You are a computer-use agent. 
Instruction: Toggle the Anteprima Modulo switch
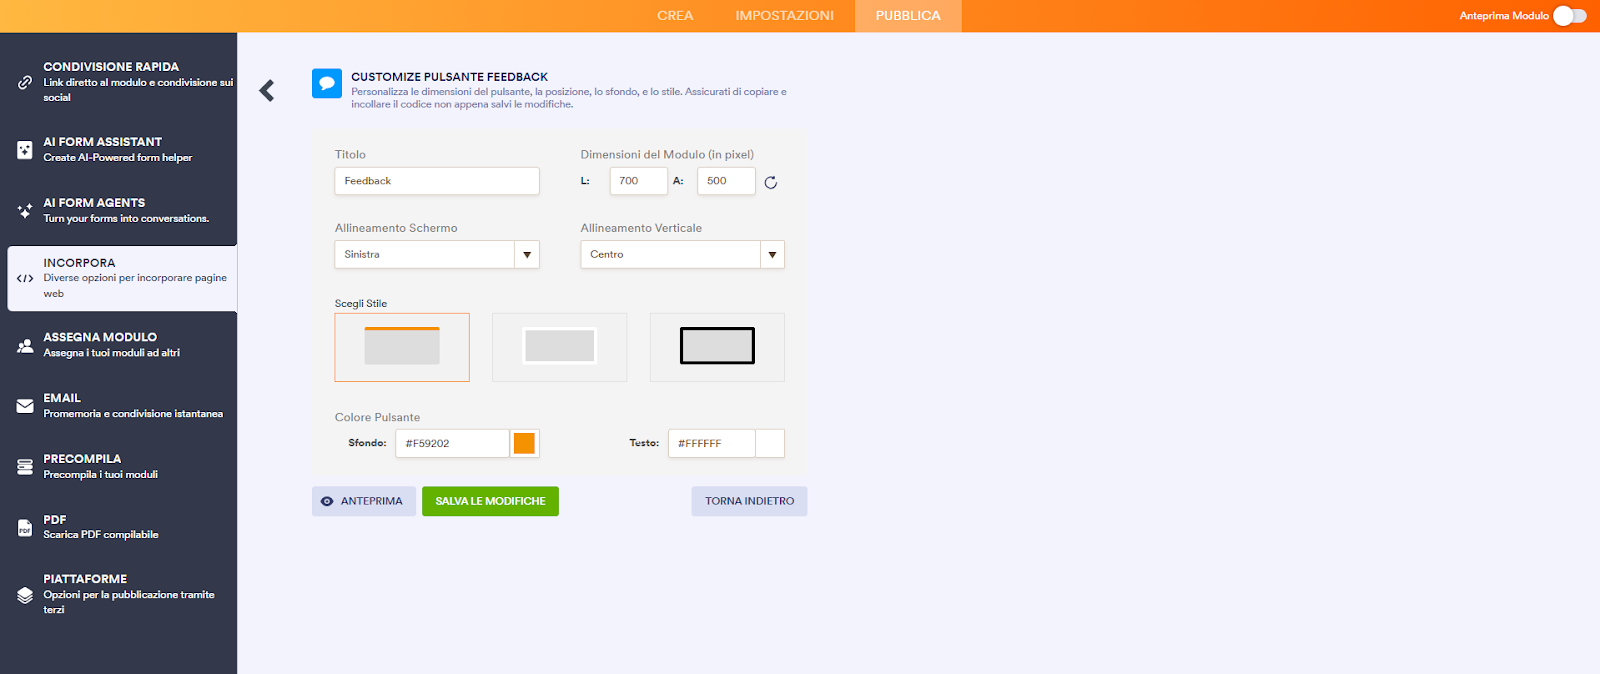[1570, 16]
